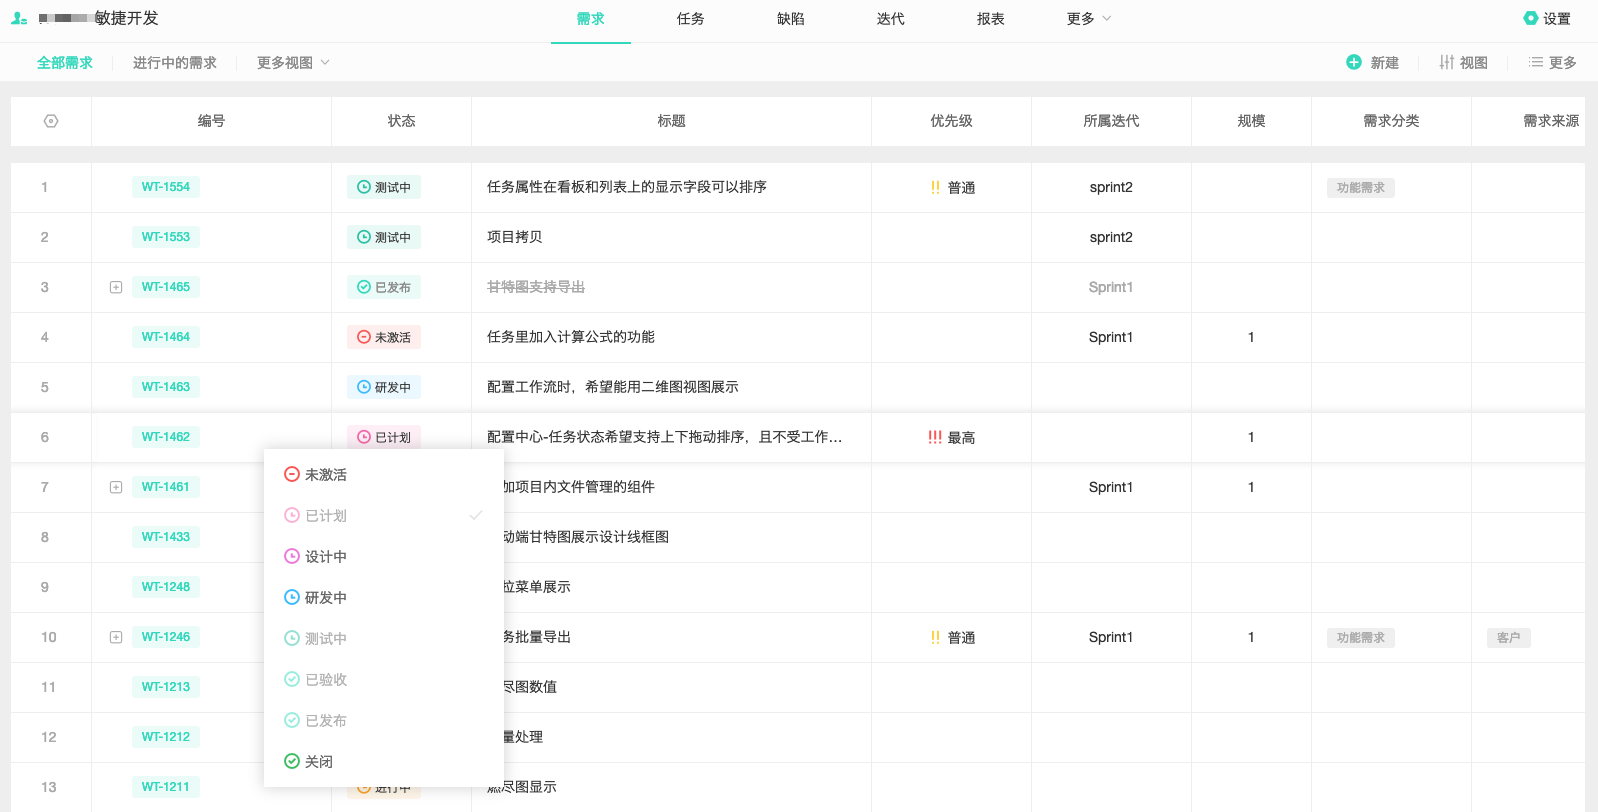This screenshot has height=812, width=1598.
Task: Open the 更多 dropdown in top navigation
Action: click(1089, 18)
